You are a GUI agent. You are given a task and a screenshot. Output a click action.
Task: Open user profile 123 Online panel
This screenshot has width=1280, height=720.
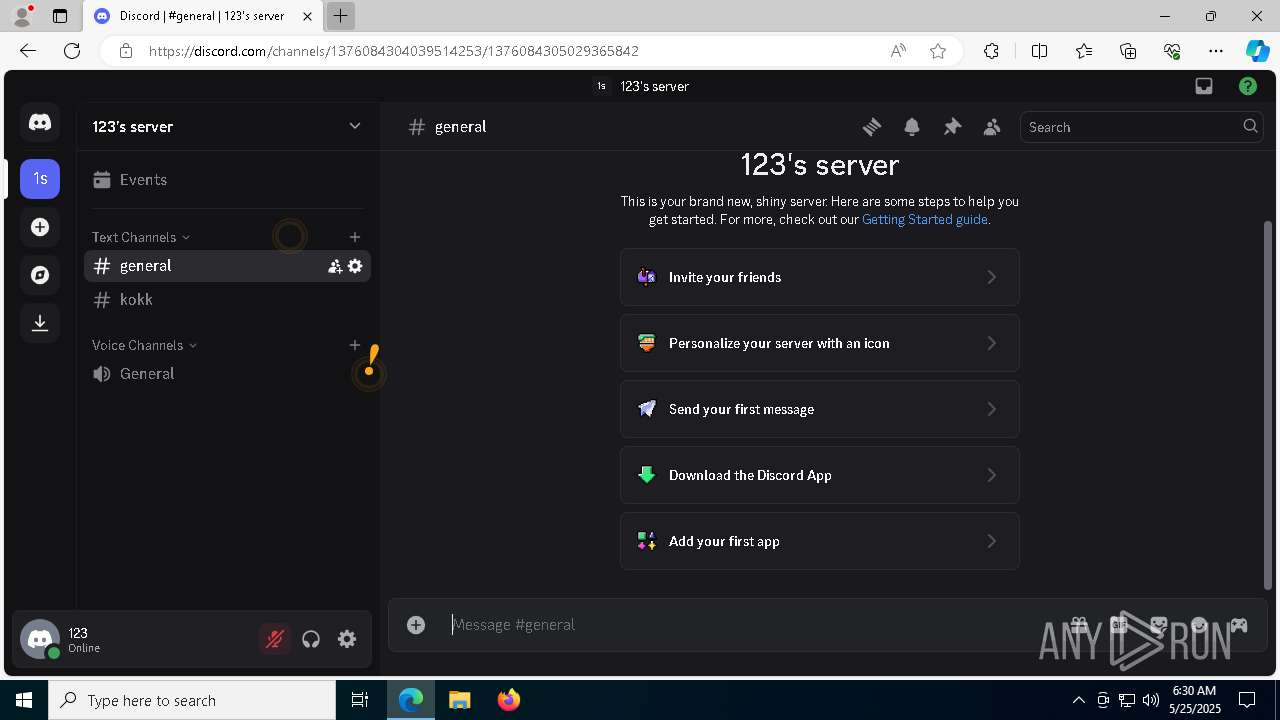(x=137, y=639)
